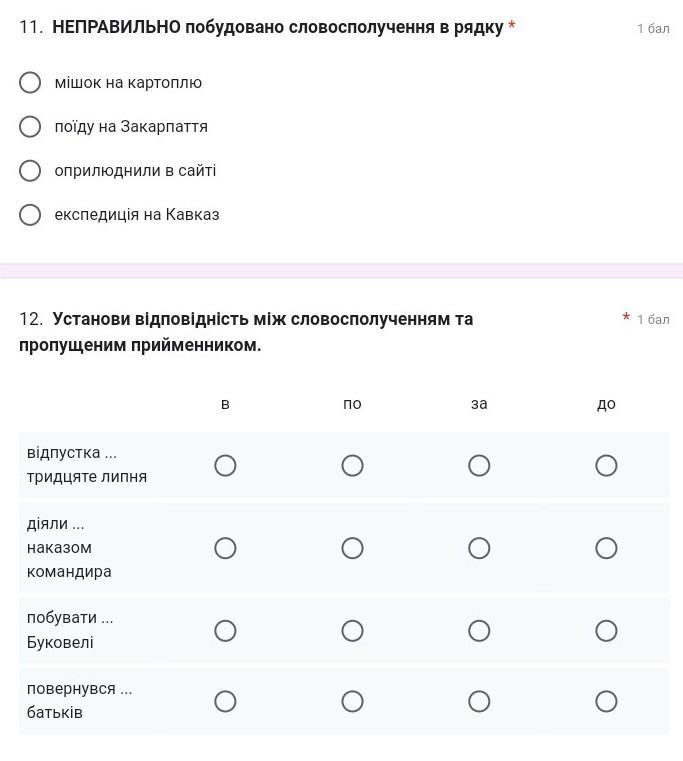The height and width of the screenshot is (761, 683).
Task: Choose the answer "поїду на Закарпаття"
Action: (x=30, y=126)
